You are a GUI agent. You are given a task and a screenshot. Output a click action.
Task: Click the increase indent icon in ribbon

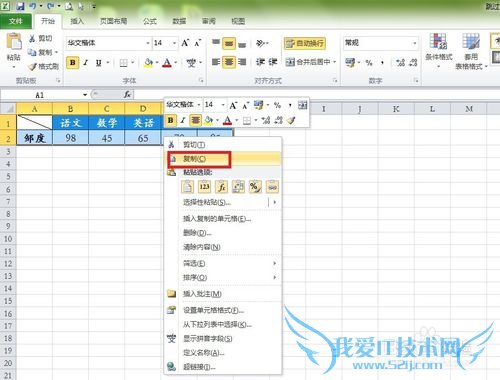point(273,62)
